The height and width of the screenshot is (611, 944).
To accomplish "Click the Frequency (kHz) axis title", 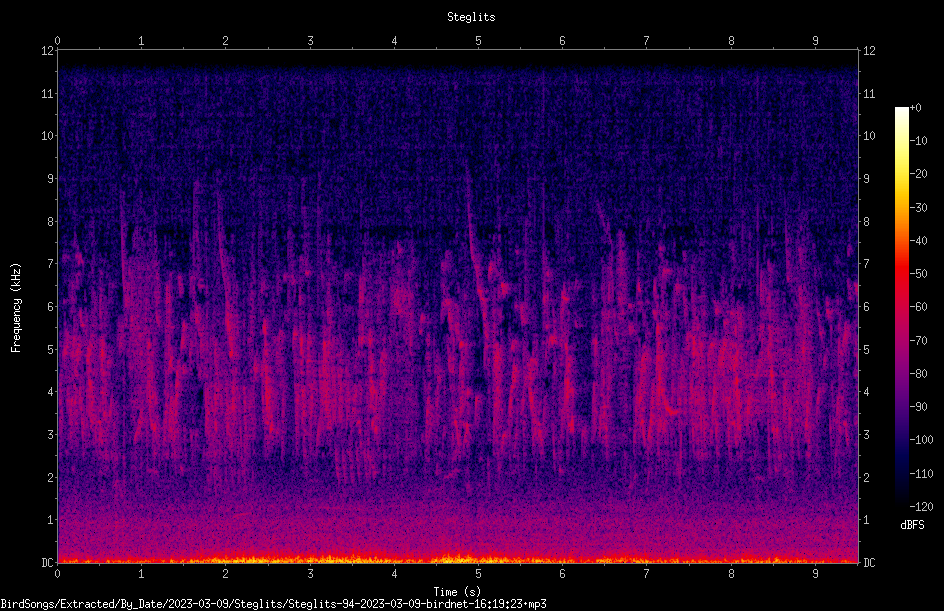I will (x=16, y=307).
